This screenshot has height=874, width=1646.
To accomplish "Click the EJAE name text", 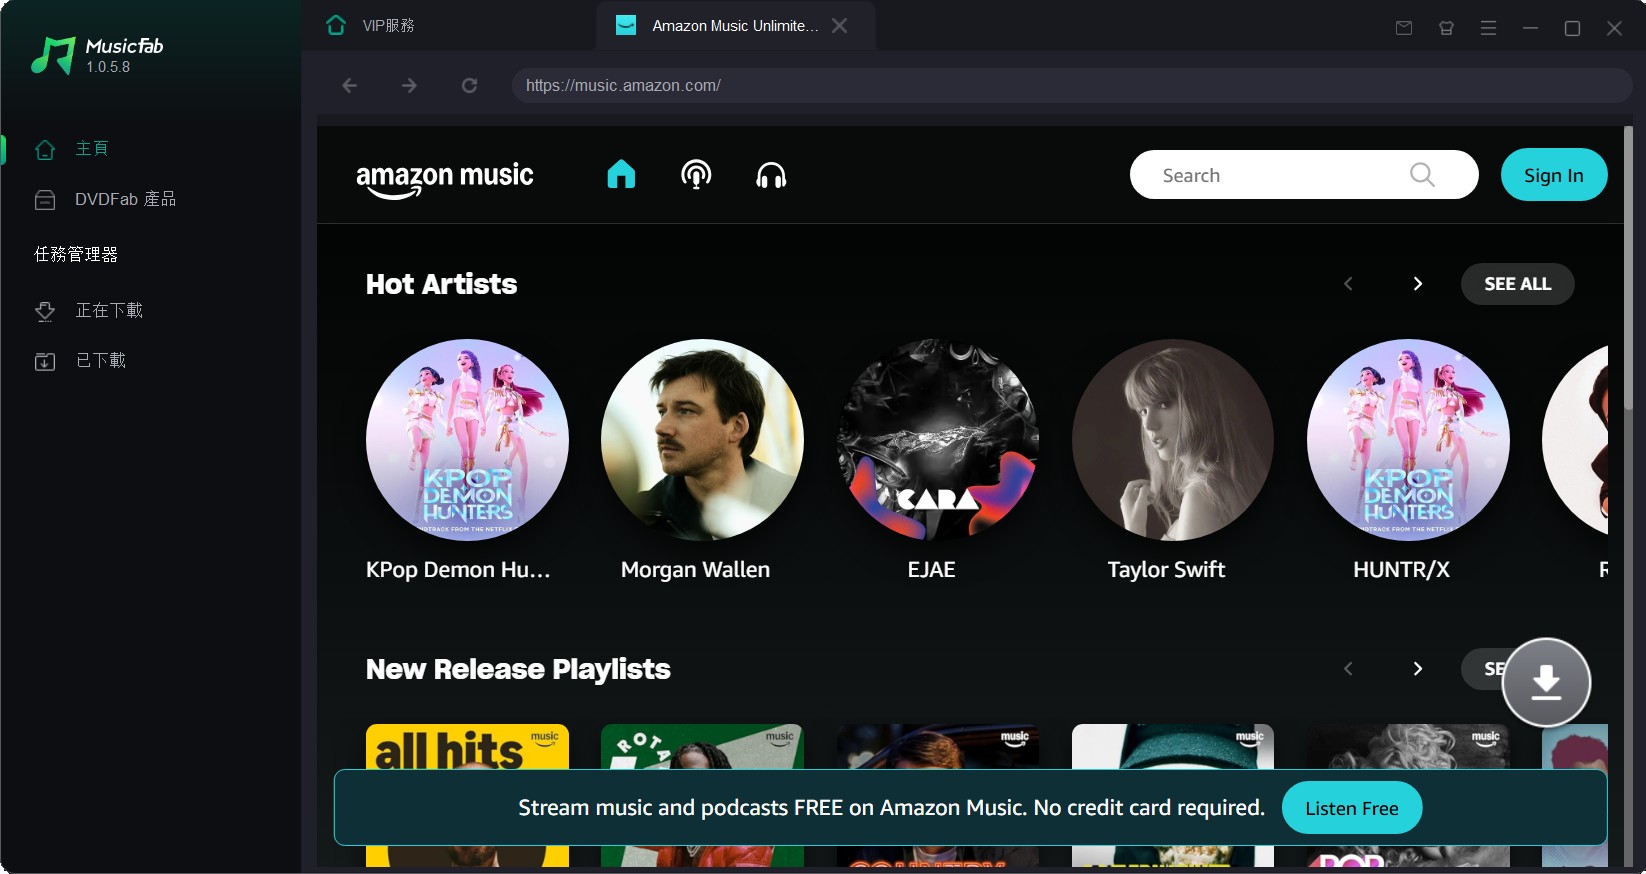I will click(x=931, y=570).
